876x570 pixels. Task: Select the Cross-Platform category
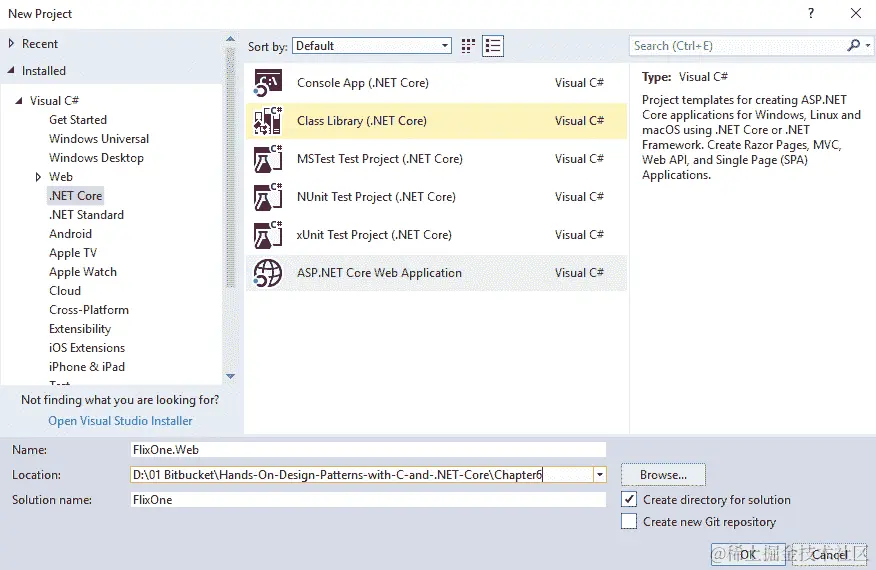(x=89, y=310)
